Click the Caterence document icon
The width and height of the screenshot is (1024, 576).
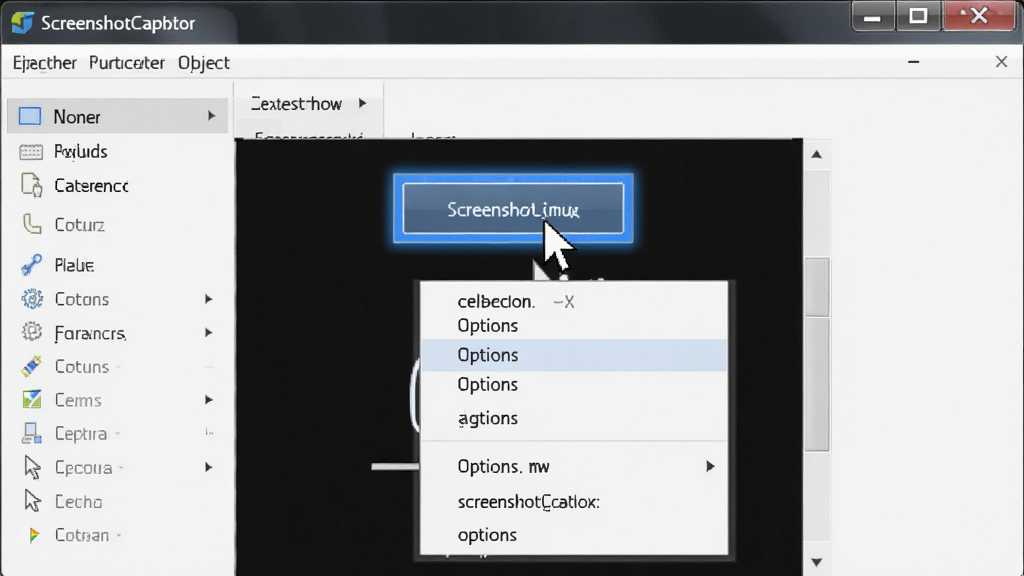pyautogui.click(x=31, y=185)
